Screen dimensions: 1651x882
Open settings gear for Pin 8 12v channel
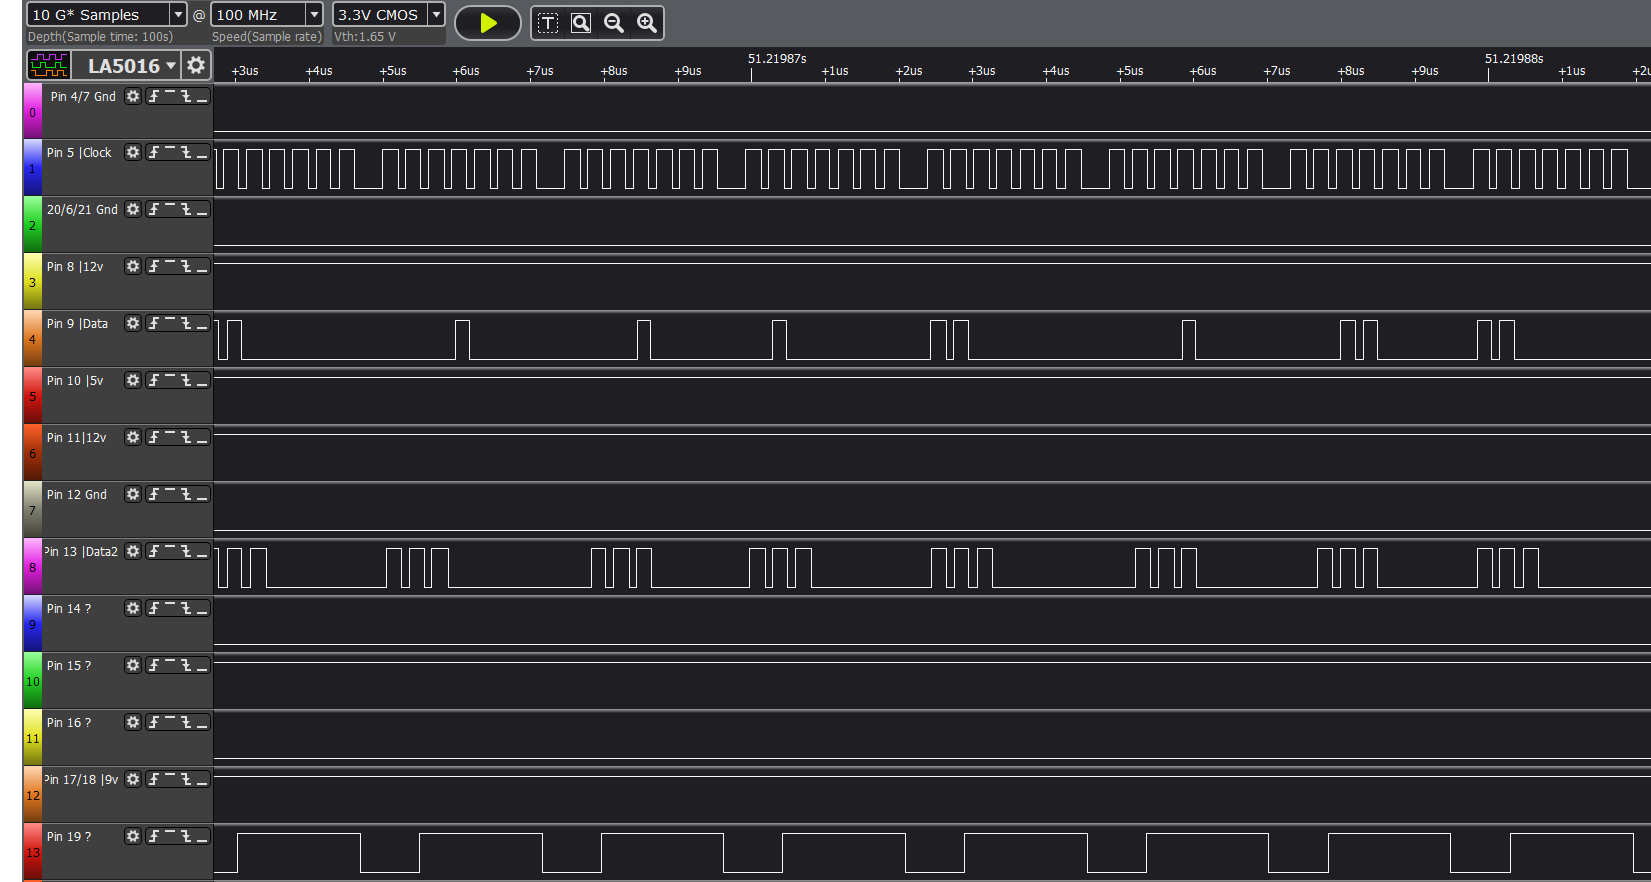pos(133,266)
